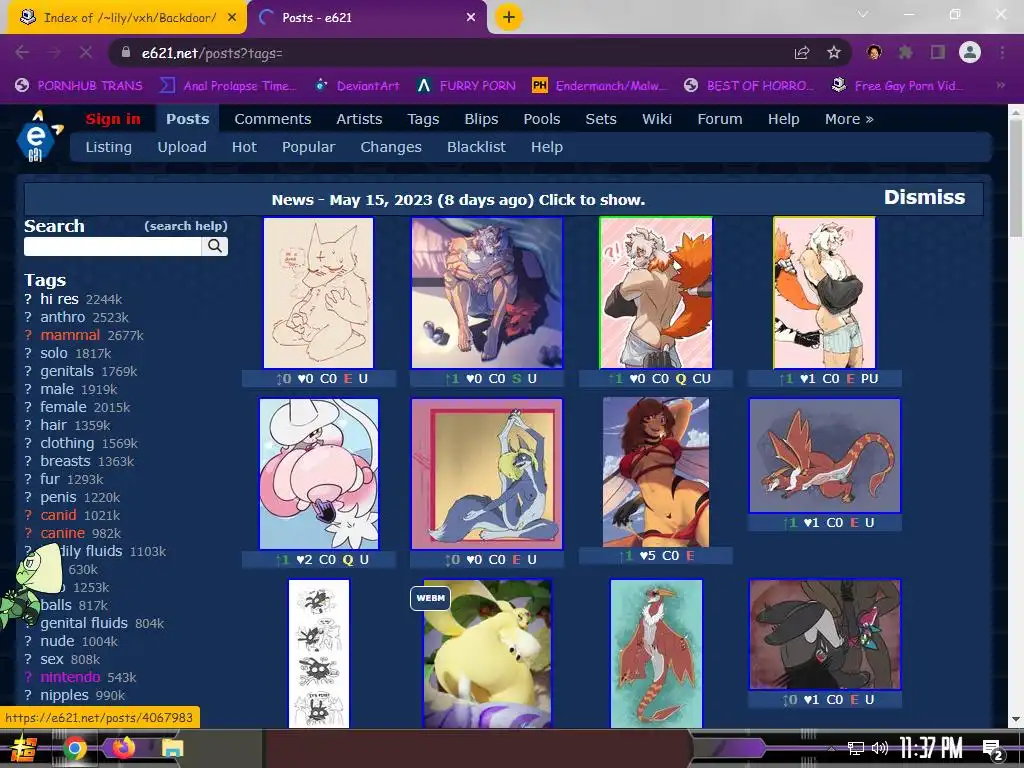The width and height of the screenshot is (1024, 768).
Task: Close the 'Index of /~lily/vxh/Backdoor/' tab
Action: pos(232,18)
